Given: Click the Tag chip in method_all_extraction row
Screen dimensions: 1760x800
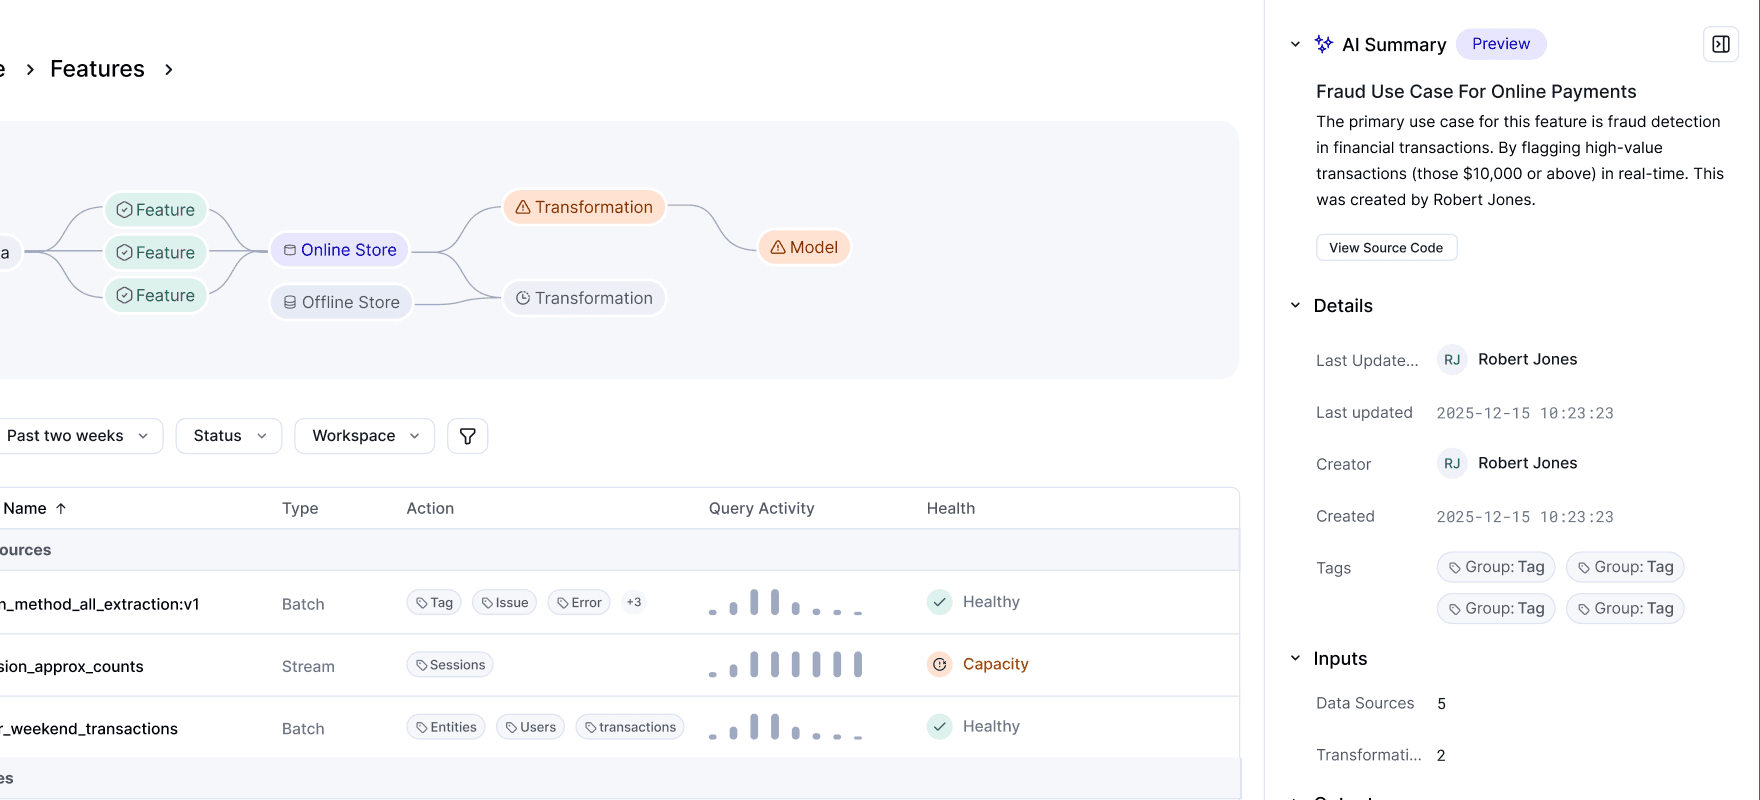Looking at the screenshot, I should (x=434, y=602).
